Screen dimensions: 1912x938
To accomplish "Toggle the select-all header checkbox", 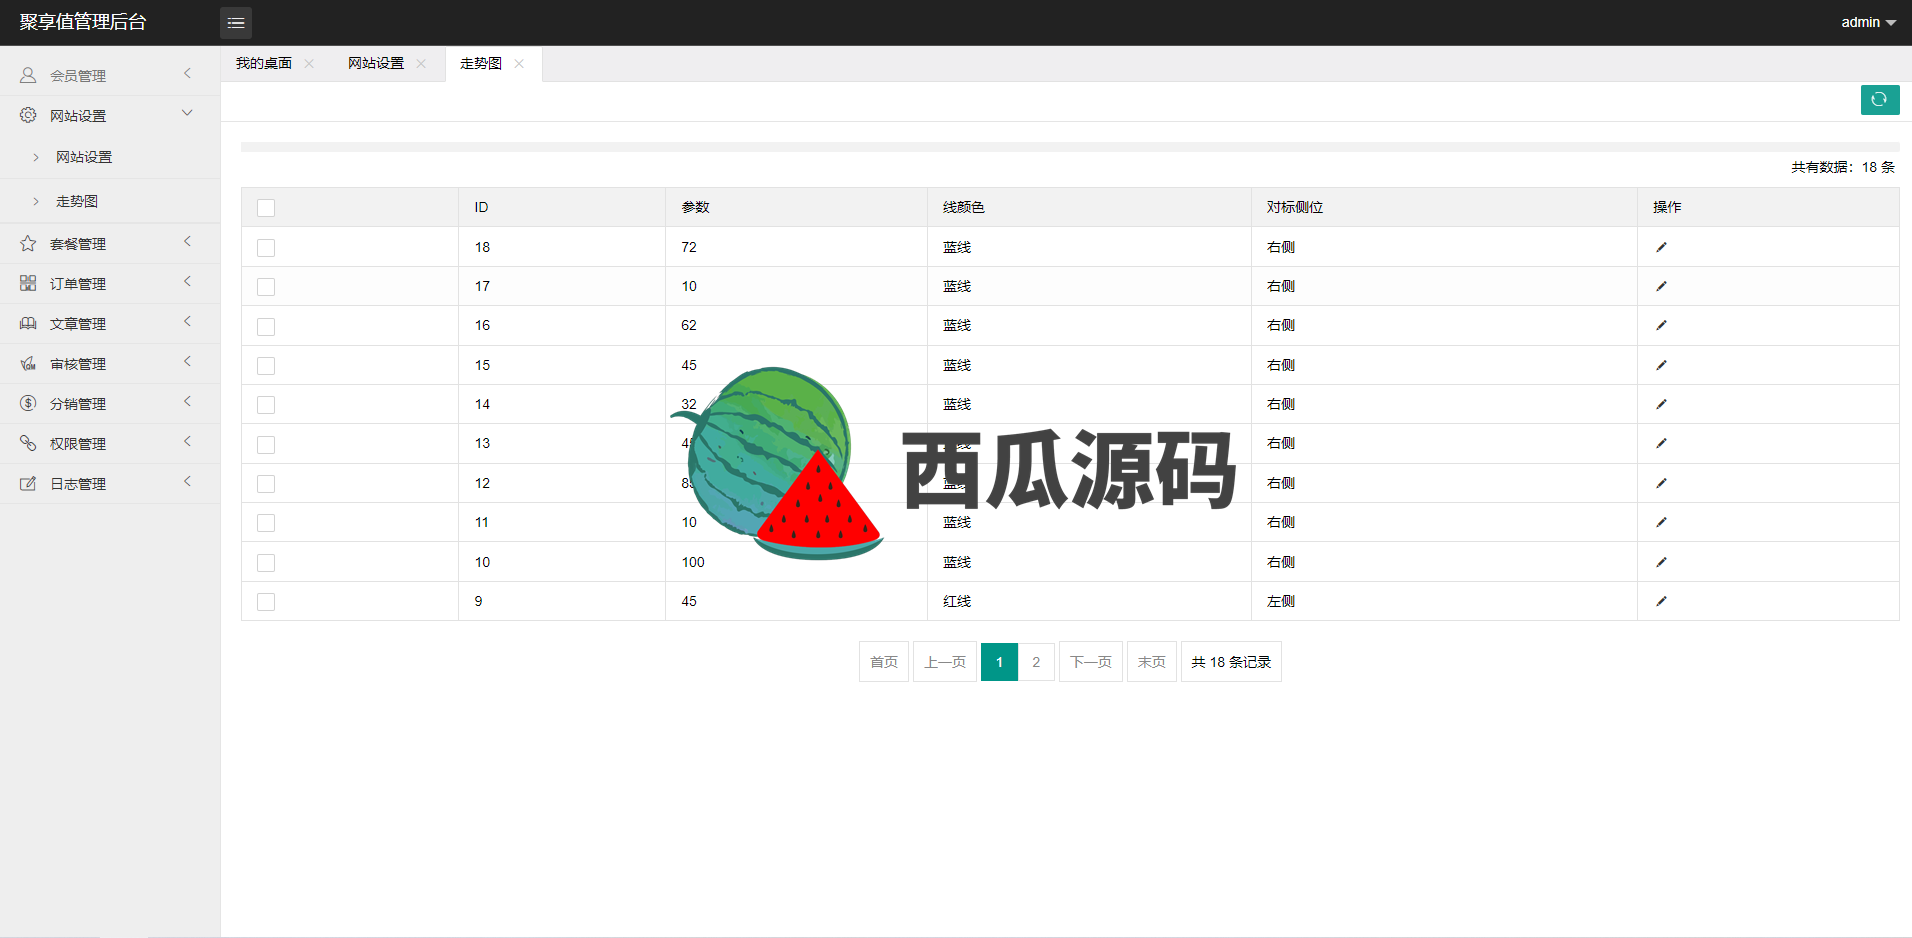I will (266, 208).
